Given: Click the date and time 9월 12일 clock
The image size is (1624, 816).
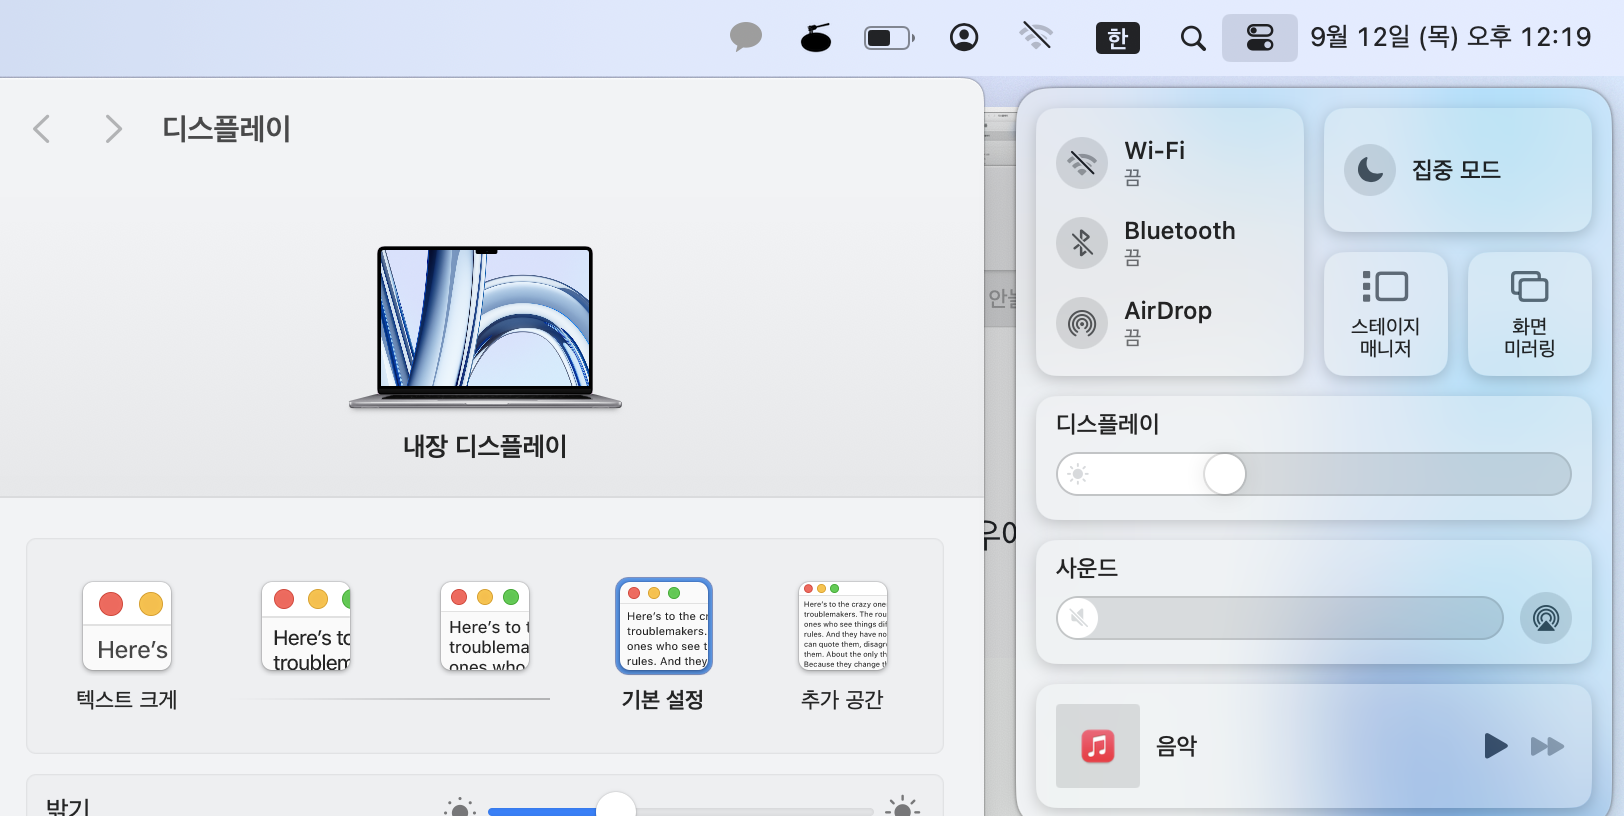Looking at the screenshot, I should (x=1450, y=37).
